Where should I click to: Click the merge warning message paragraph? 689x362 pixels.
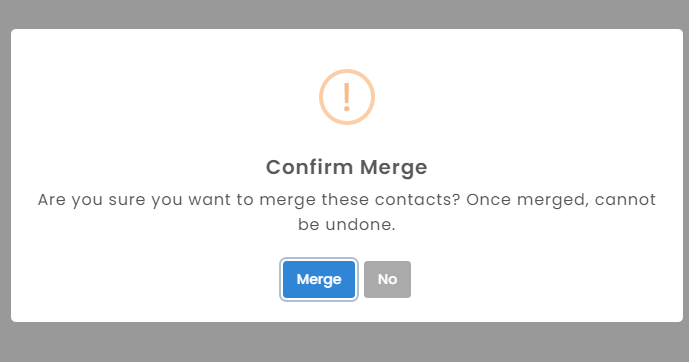(347, 212)
